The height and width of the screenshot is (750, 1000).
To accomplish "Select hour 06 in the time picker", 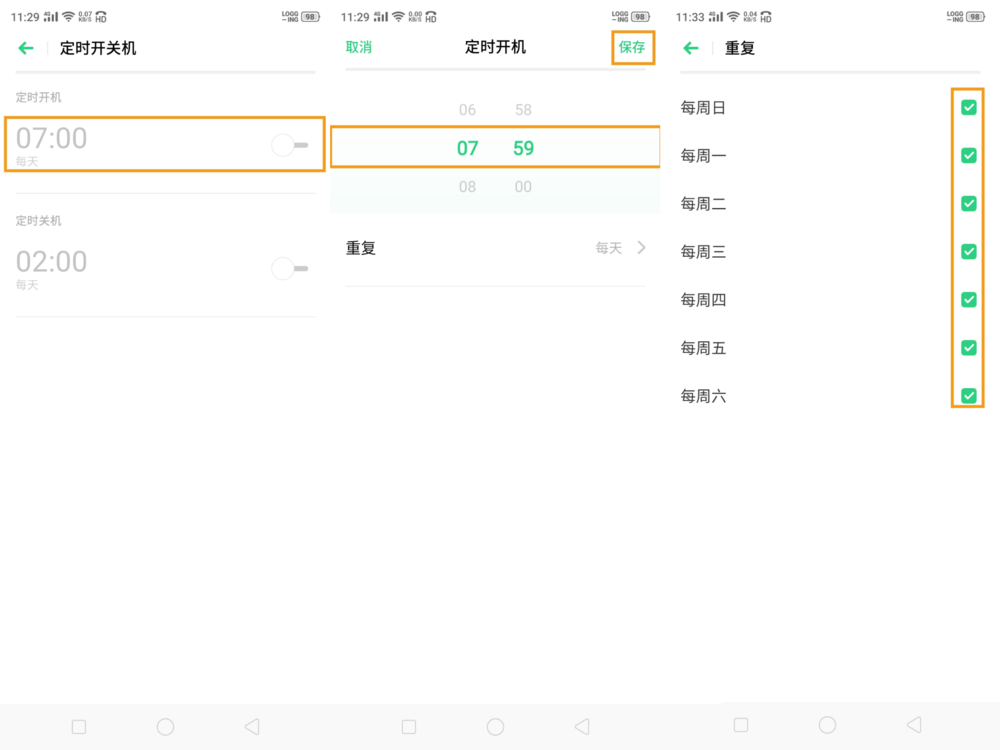I will coord(467,110).
